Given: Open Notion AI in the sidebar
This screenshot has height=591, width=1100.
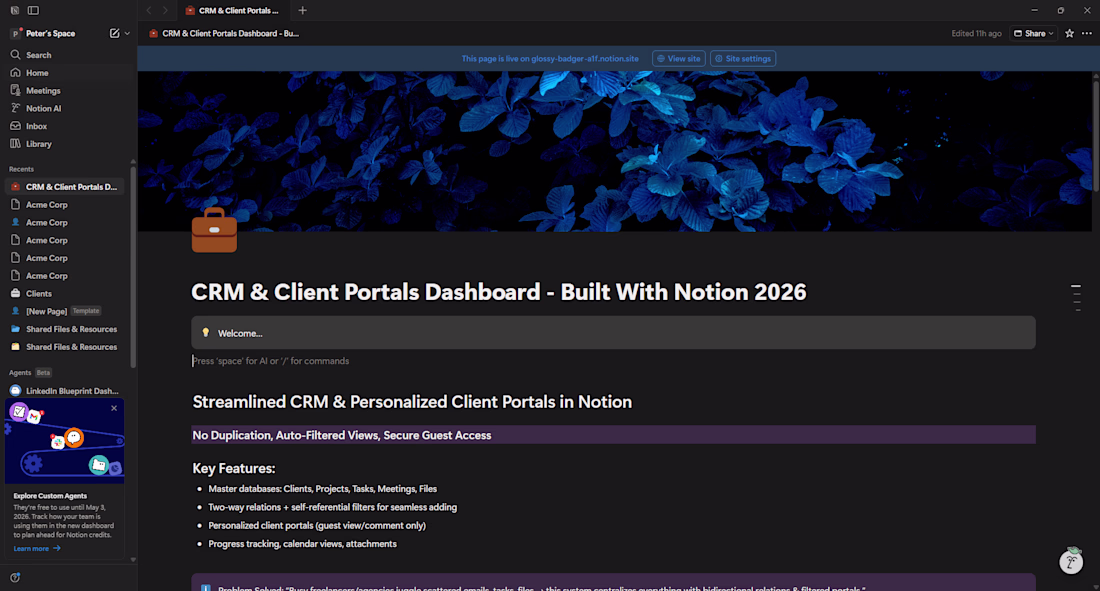Looking at the screenshot, I should 67,108.
